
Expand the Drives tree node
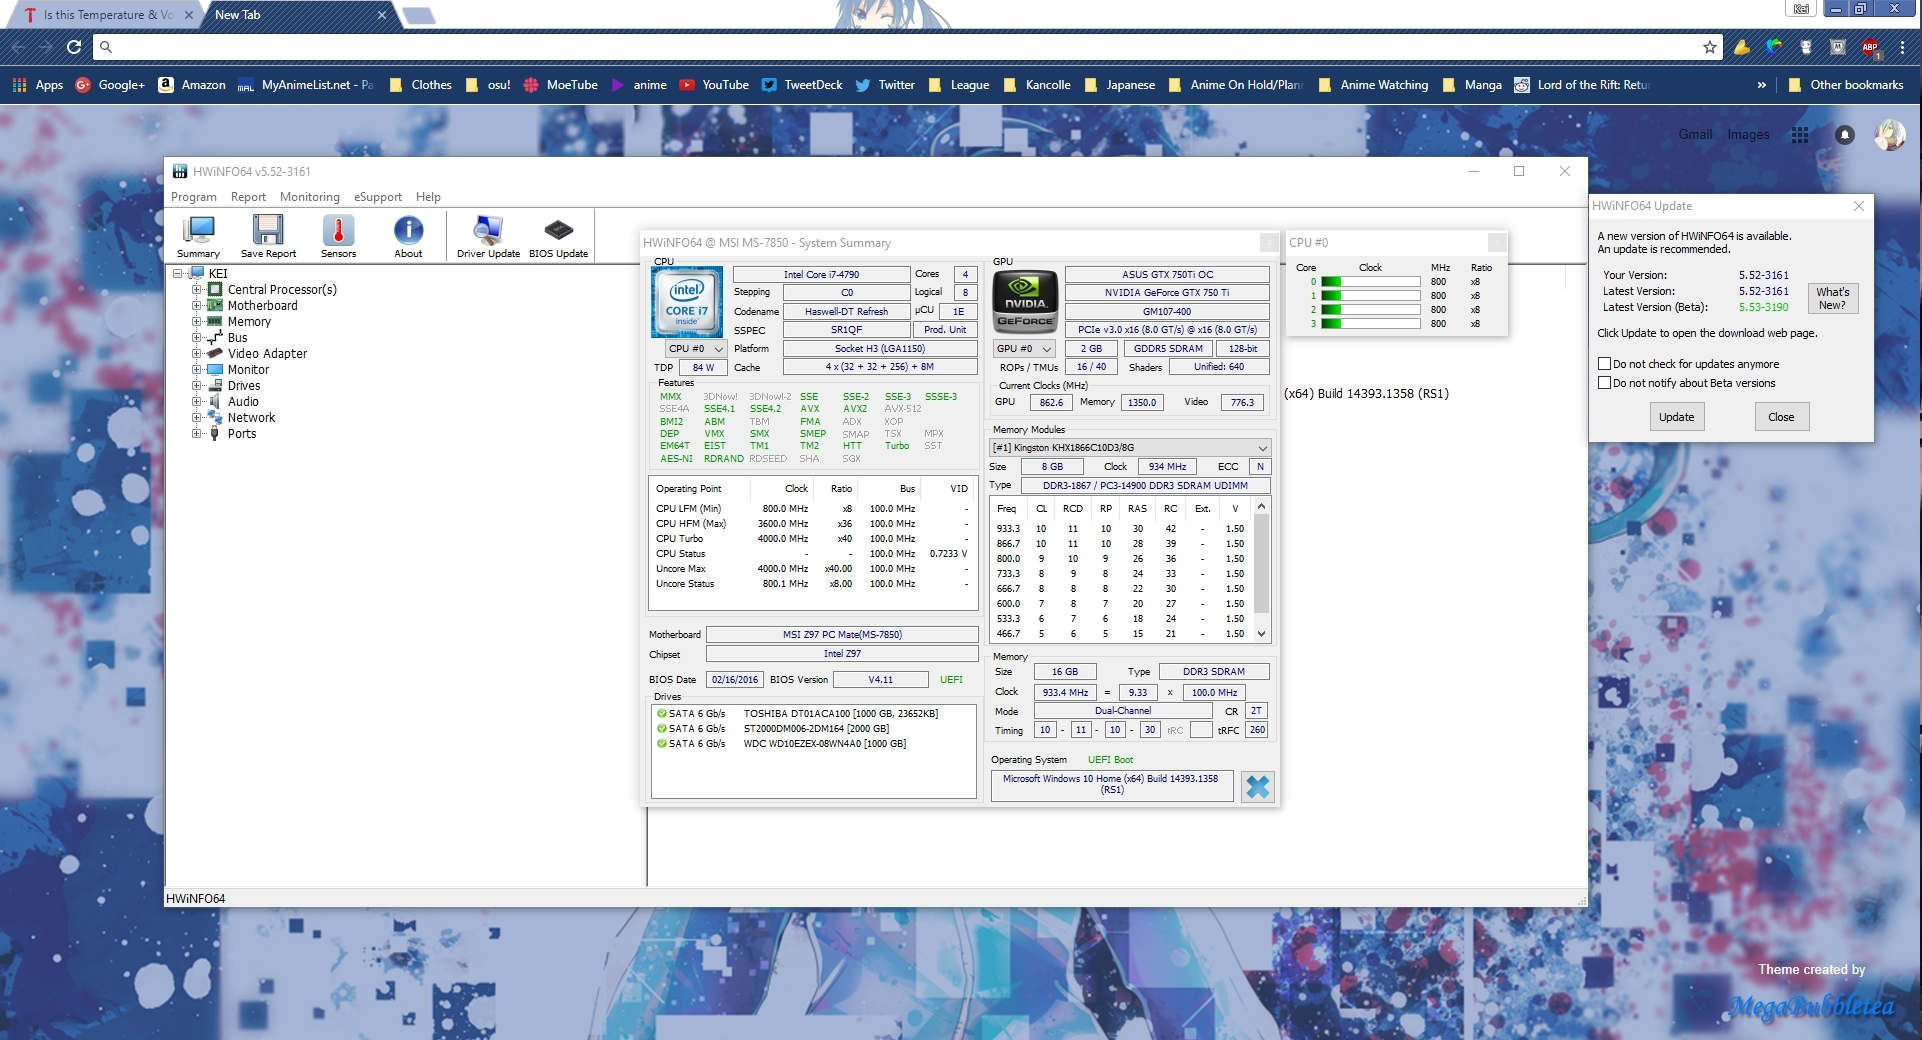(x=198, y=386)
